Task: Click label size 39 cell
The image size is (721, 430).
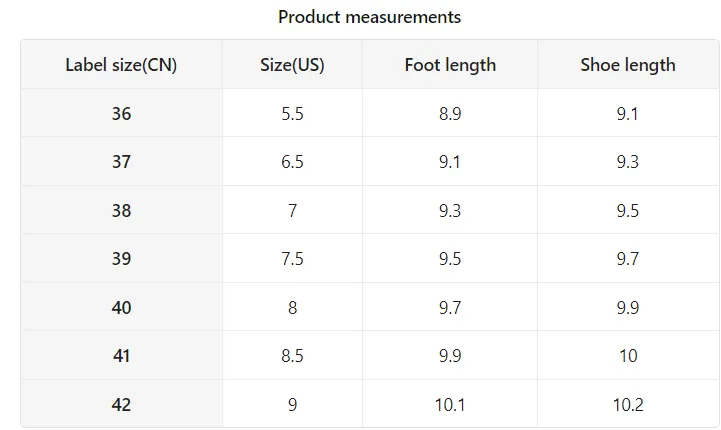Action: click(121, 258)
